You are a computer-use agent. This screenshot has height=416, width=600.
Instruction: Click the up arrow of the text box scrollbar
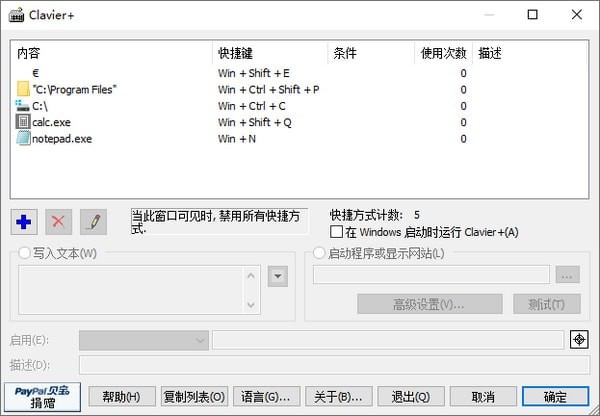point(251,276)
